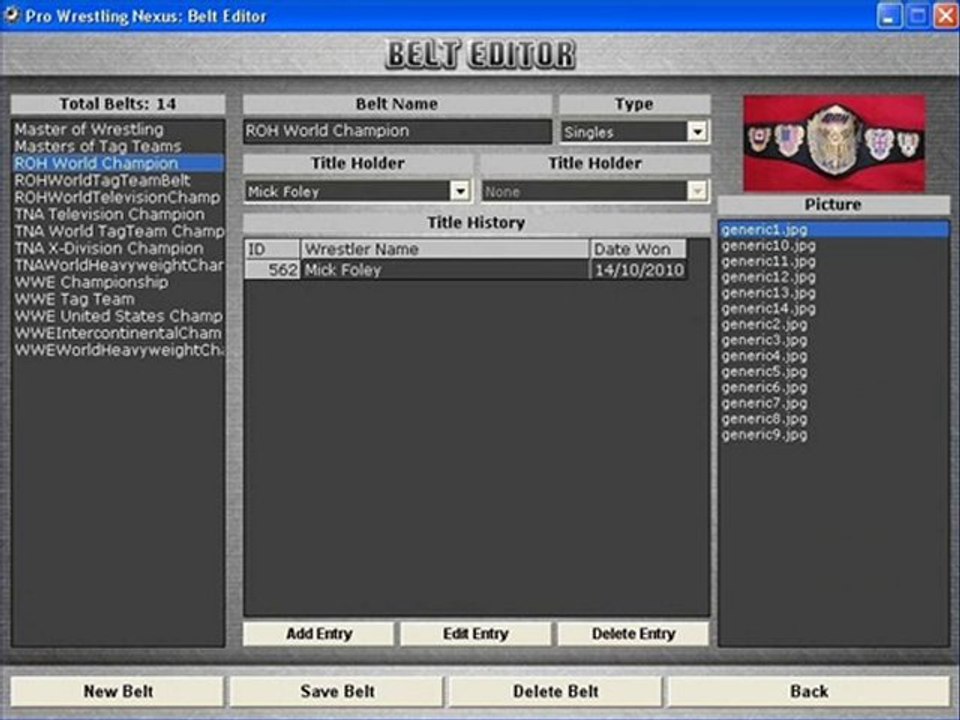
Task: Select generic9.jpg in picture list
Action: [x=834, y=435]
